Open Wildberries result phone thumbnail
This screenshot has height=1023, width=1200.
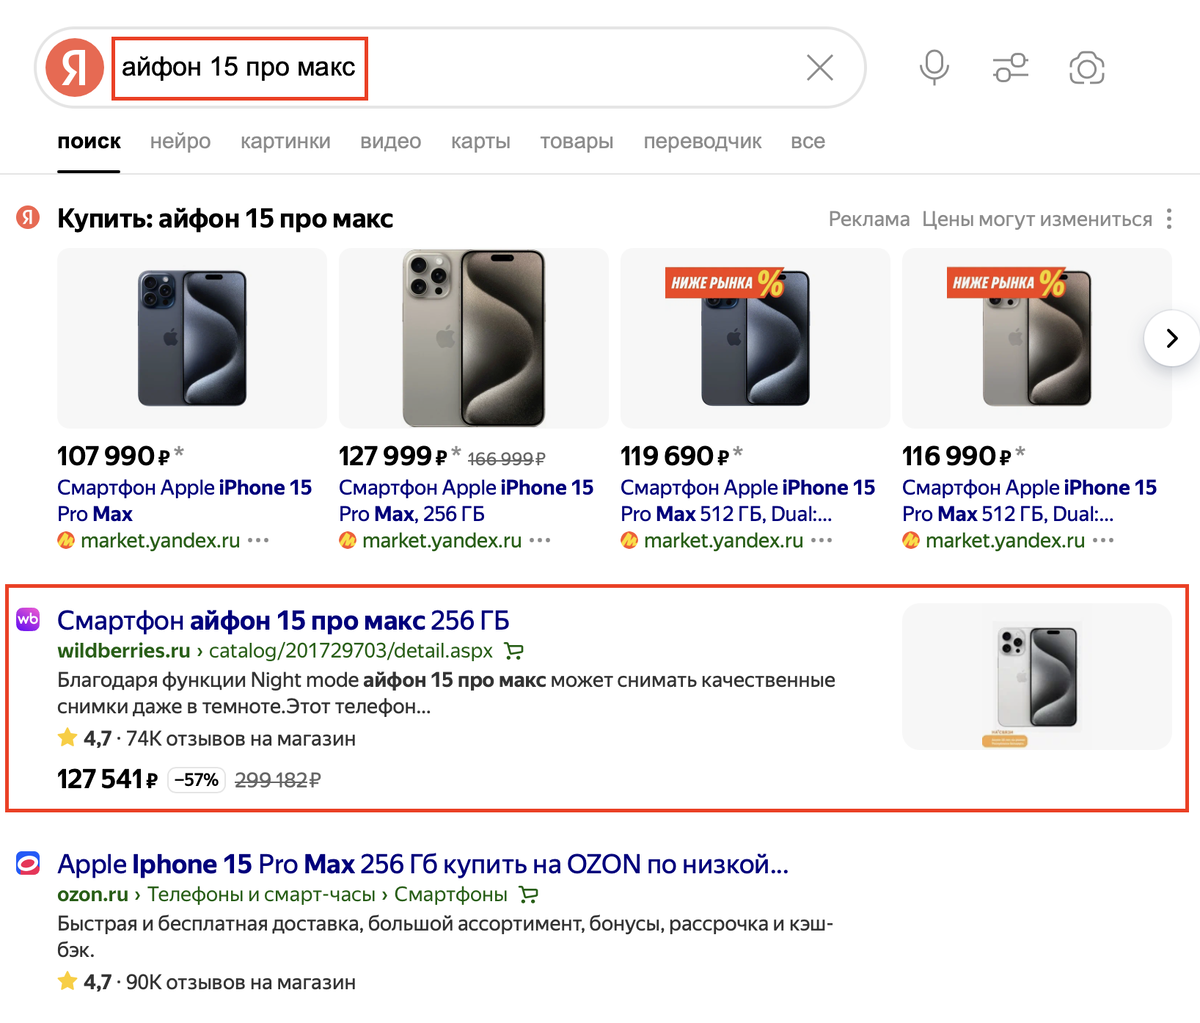click(1037, 676)
